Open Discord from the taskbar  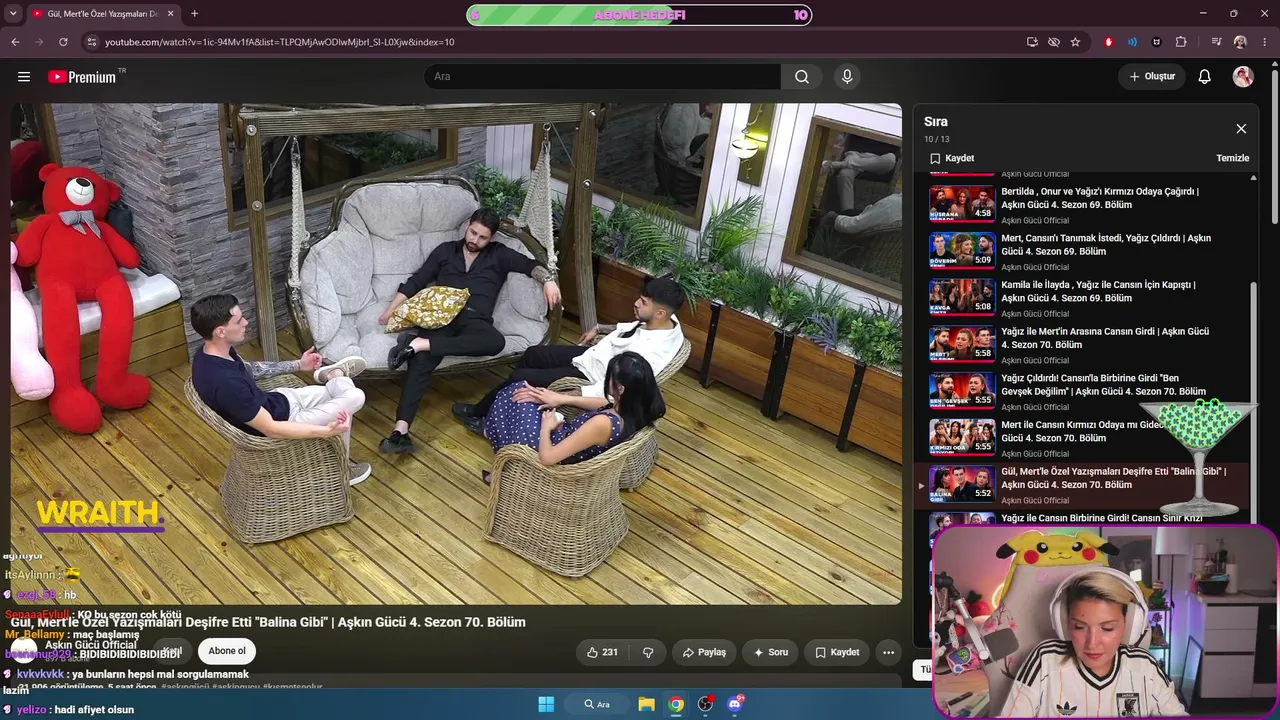click(x=735, y=704)
